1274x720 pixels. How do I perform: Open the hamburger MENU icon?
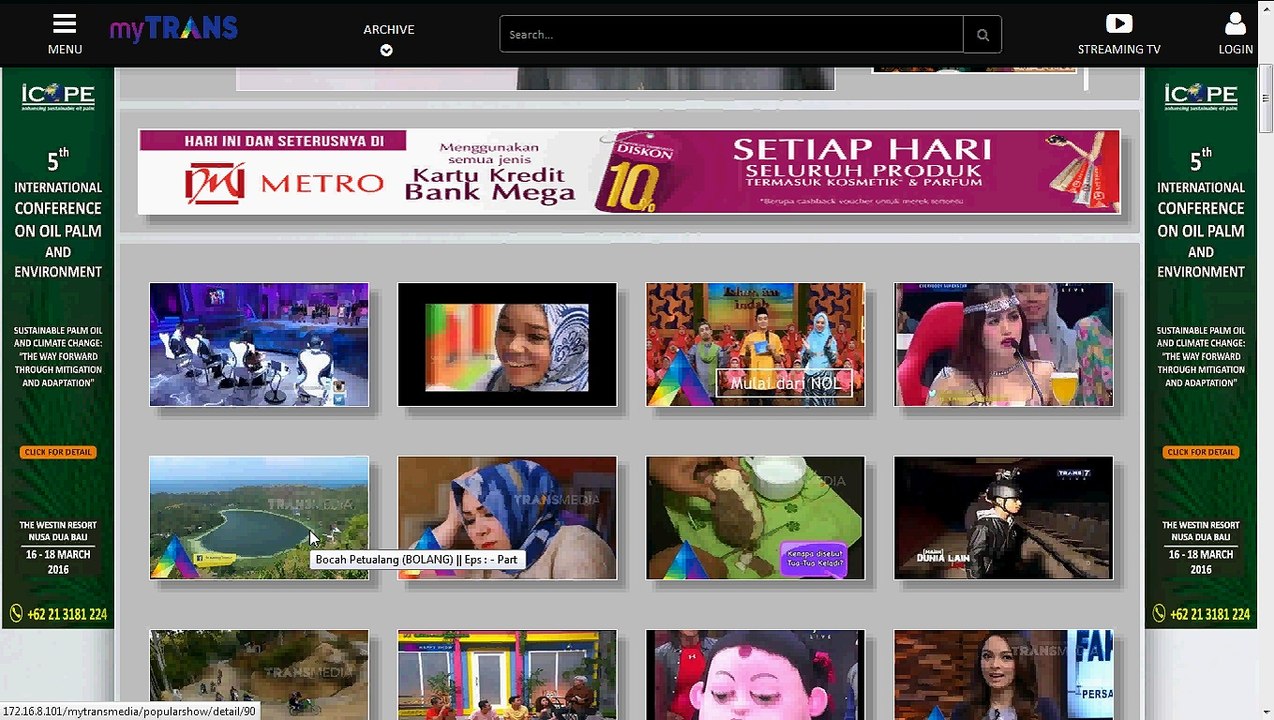pos(64,24)
